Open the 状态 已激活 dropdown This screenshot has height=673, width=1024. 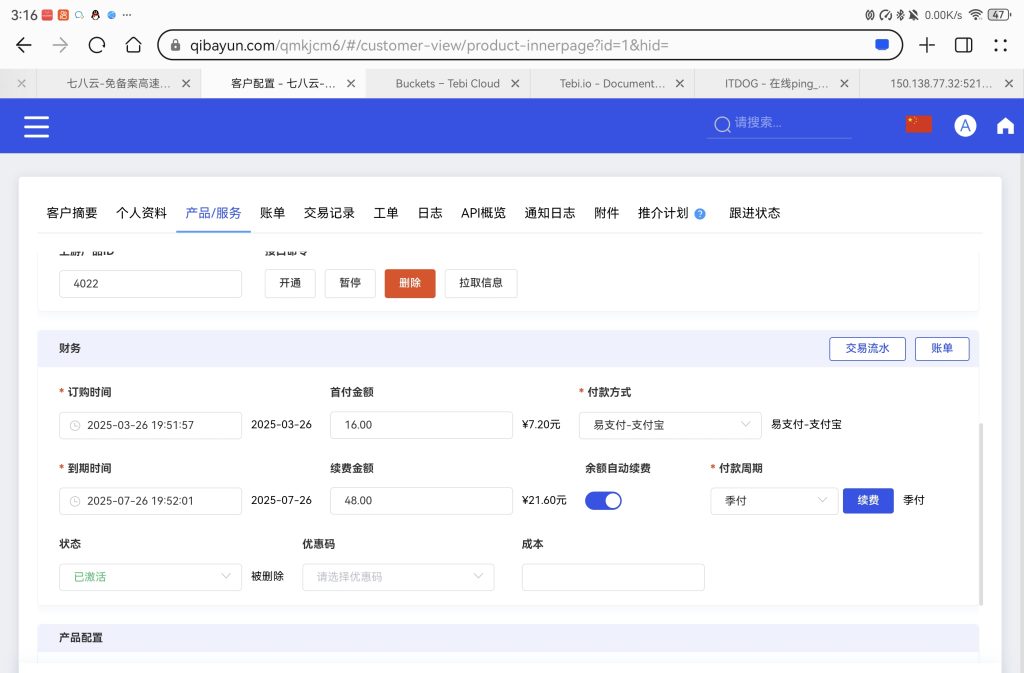tap(150, 577)
